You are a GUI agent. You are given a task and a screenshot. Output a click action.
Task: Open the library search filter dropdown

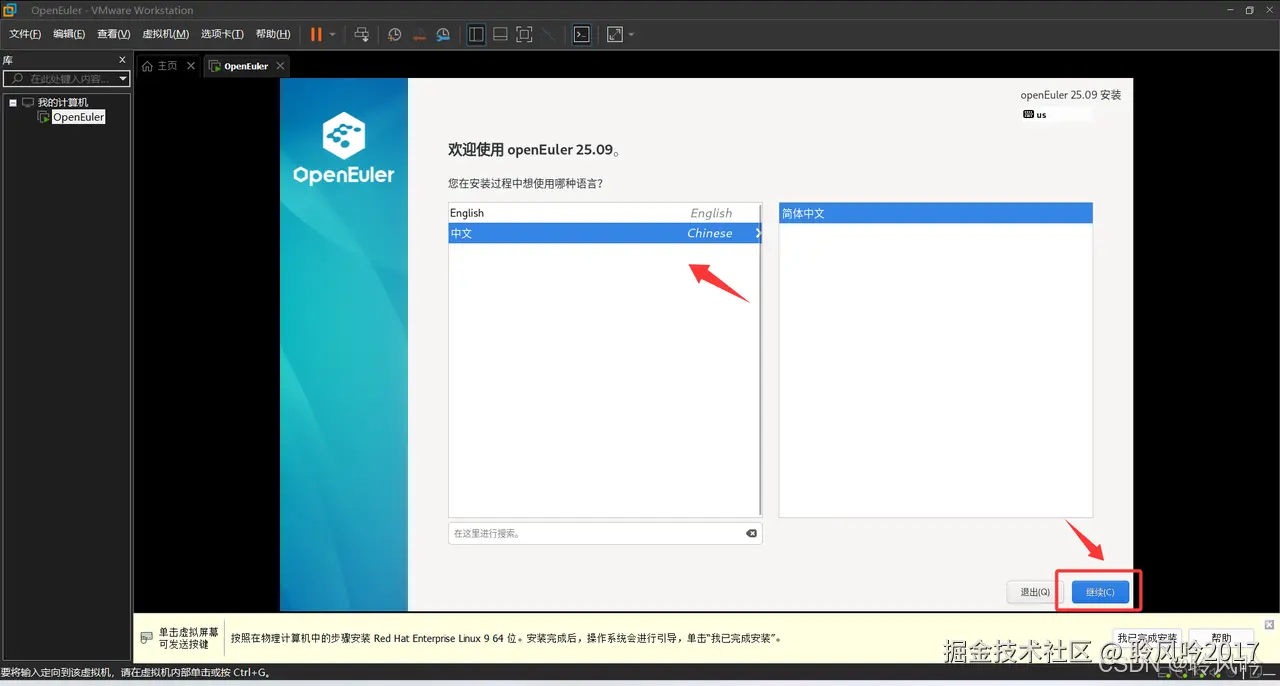[122, 78]
